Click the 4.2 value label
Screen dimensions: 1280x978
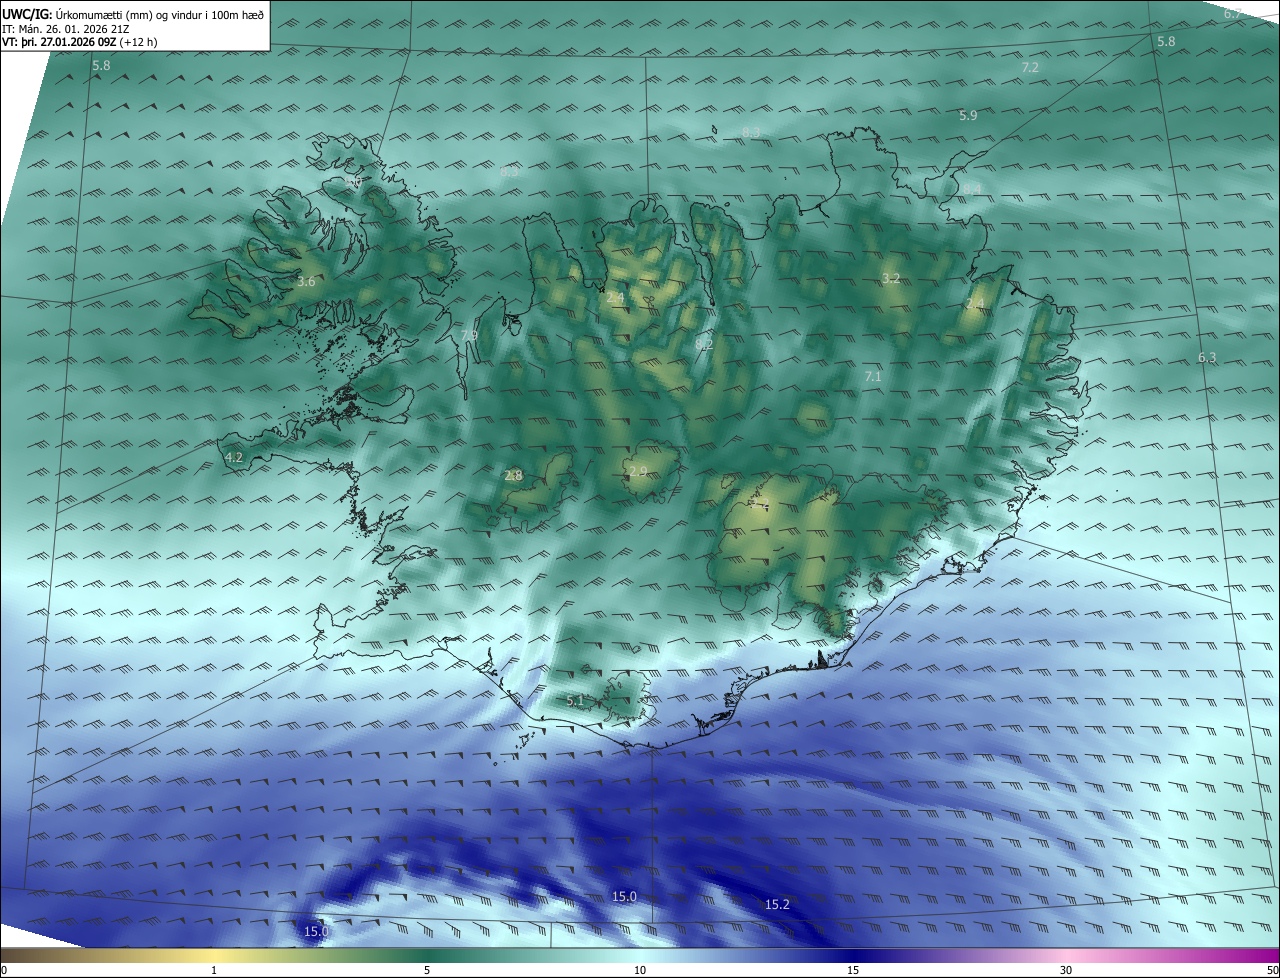pyautogui.click(x=234, y=457)
